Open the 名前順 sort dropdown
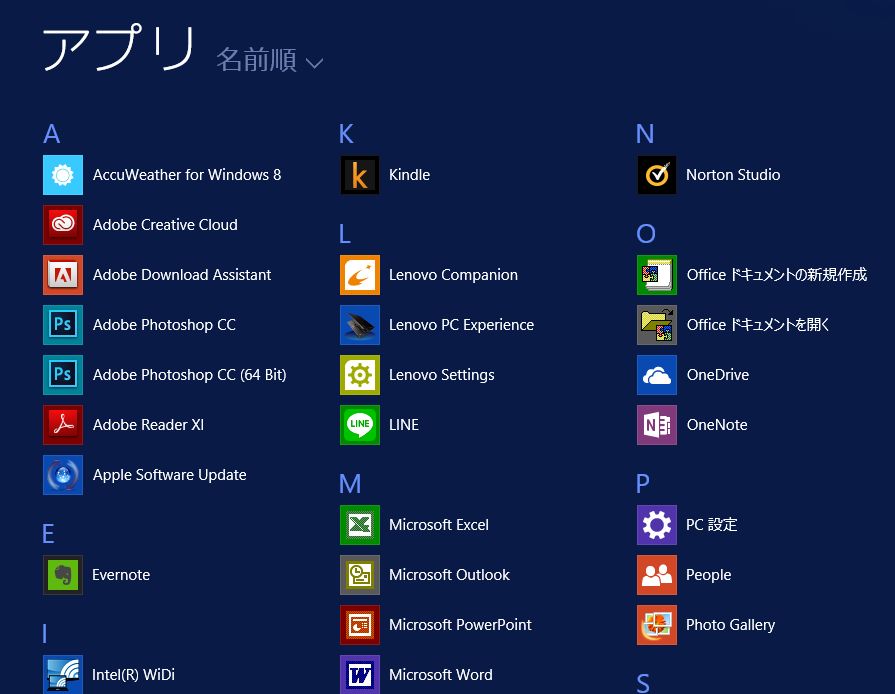Screen dimensions: 895x694 pyautogui.click(x=269, y=60)
